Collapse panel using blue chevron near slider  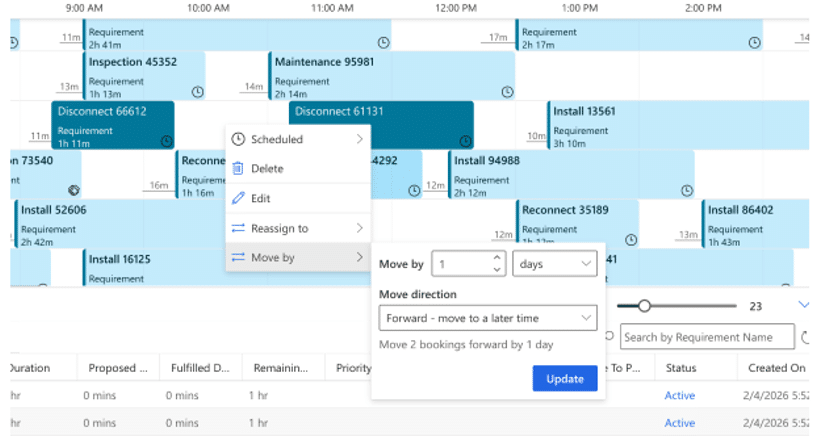click(803, 305)
